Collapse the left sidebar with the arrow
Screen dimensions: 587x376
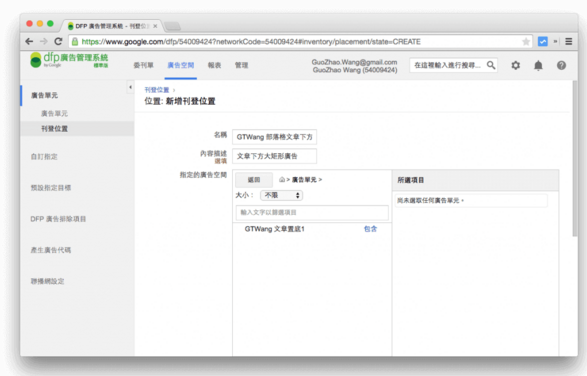point(130,87)
